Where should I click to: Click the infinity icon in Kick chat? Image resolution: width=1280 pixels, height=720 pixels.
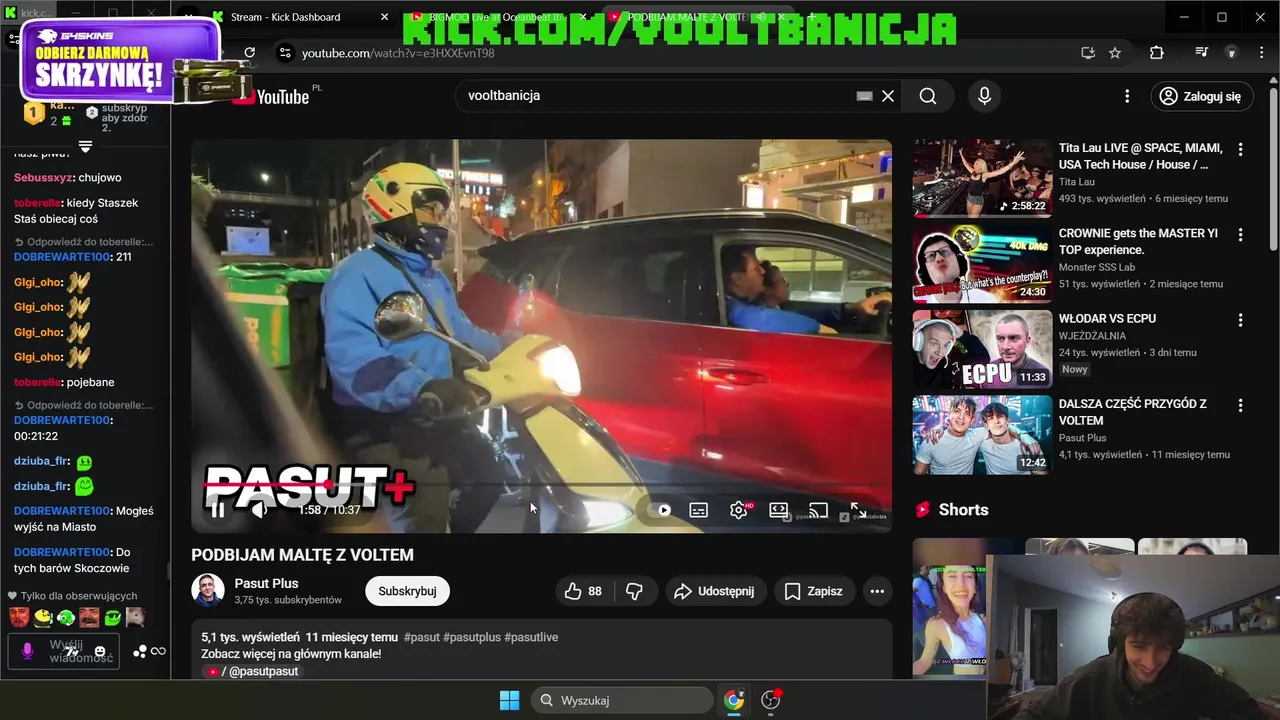[x=158, y=651]
